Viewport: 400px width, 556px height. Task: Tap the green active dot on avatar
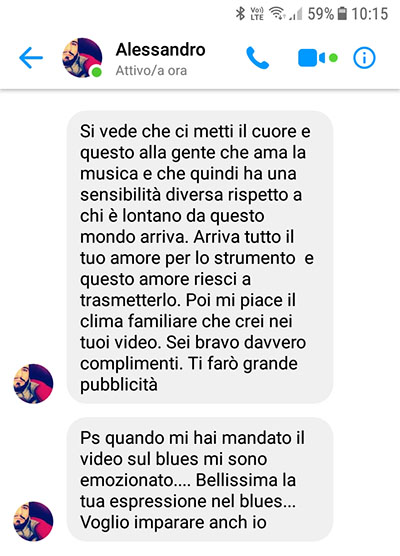tap(96, 72)
